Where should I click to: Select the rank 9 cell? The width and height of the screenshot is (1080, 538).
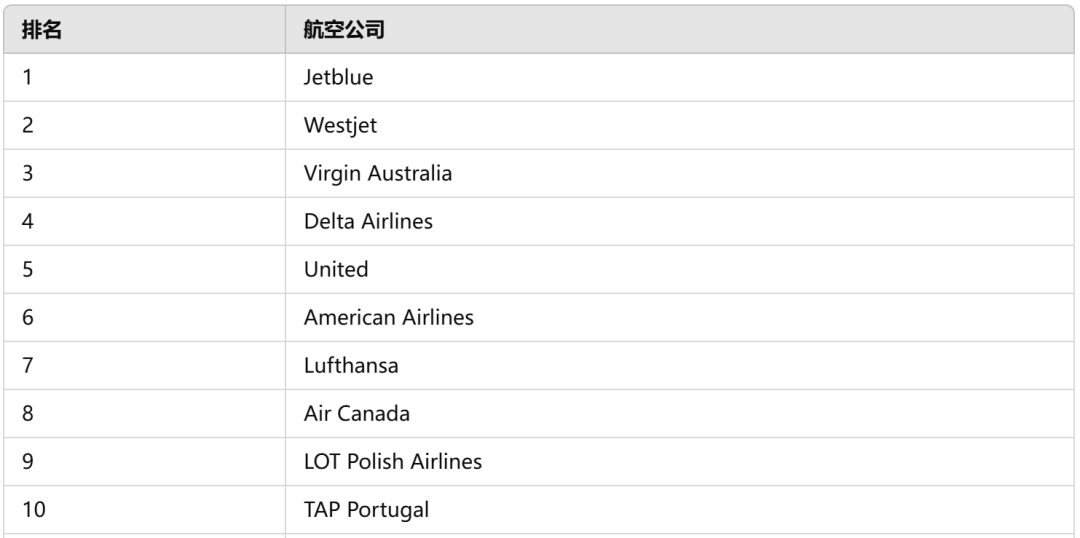[x=144, y=462]
